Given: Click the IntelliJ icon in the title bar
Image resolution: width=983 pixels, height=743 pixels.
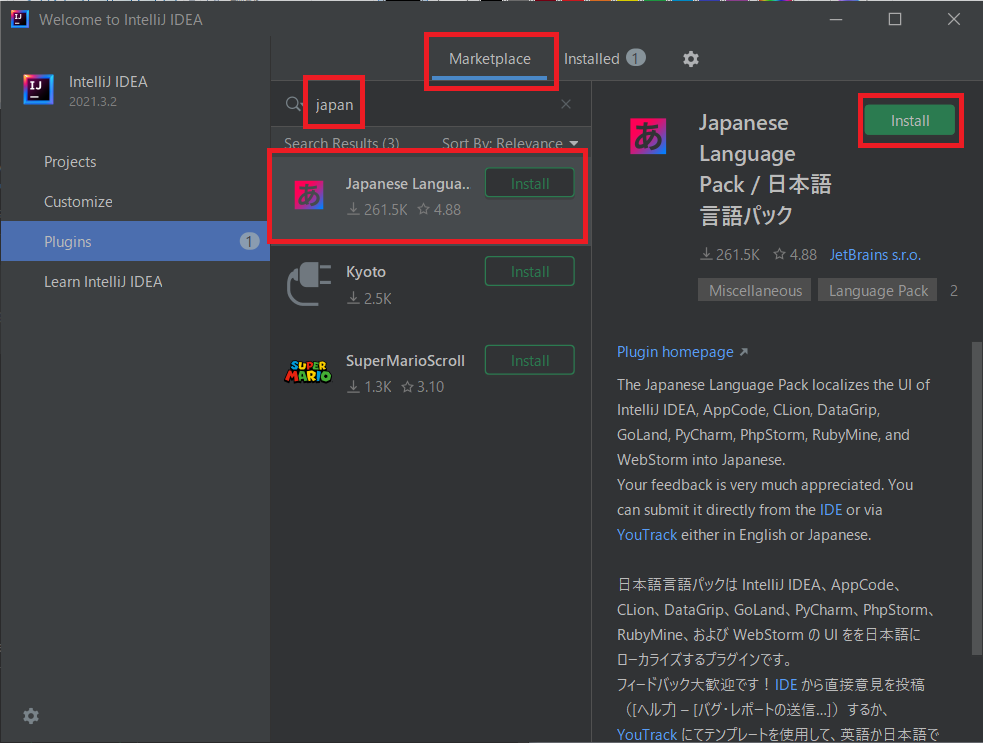Looking at the screenshot, I should (x=20, y=19).
